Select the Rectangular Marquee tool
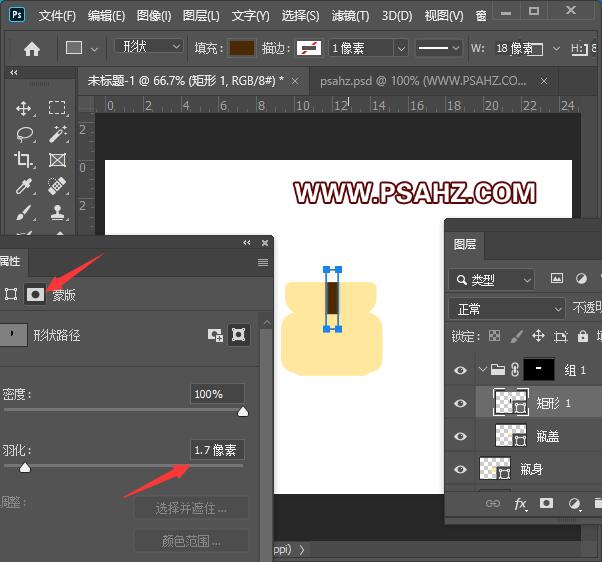 coord(57,108)
